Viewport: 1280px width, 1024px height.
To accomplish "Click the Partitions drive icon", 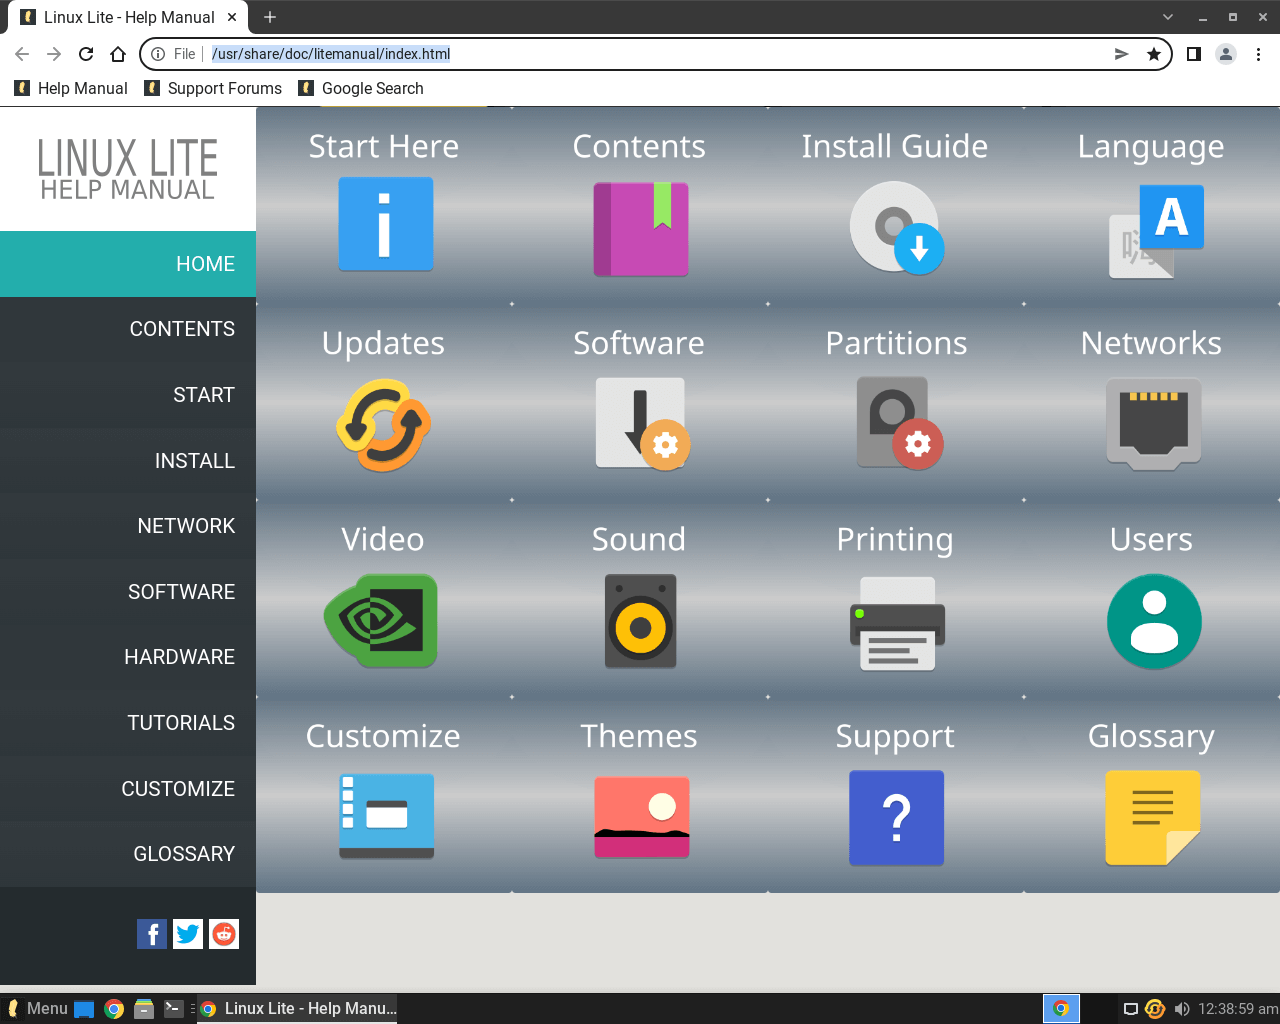I will tap(896, 422).
